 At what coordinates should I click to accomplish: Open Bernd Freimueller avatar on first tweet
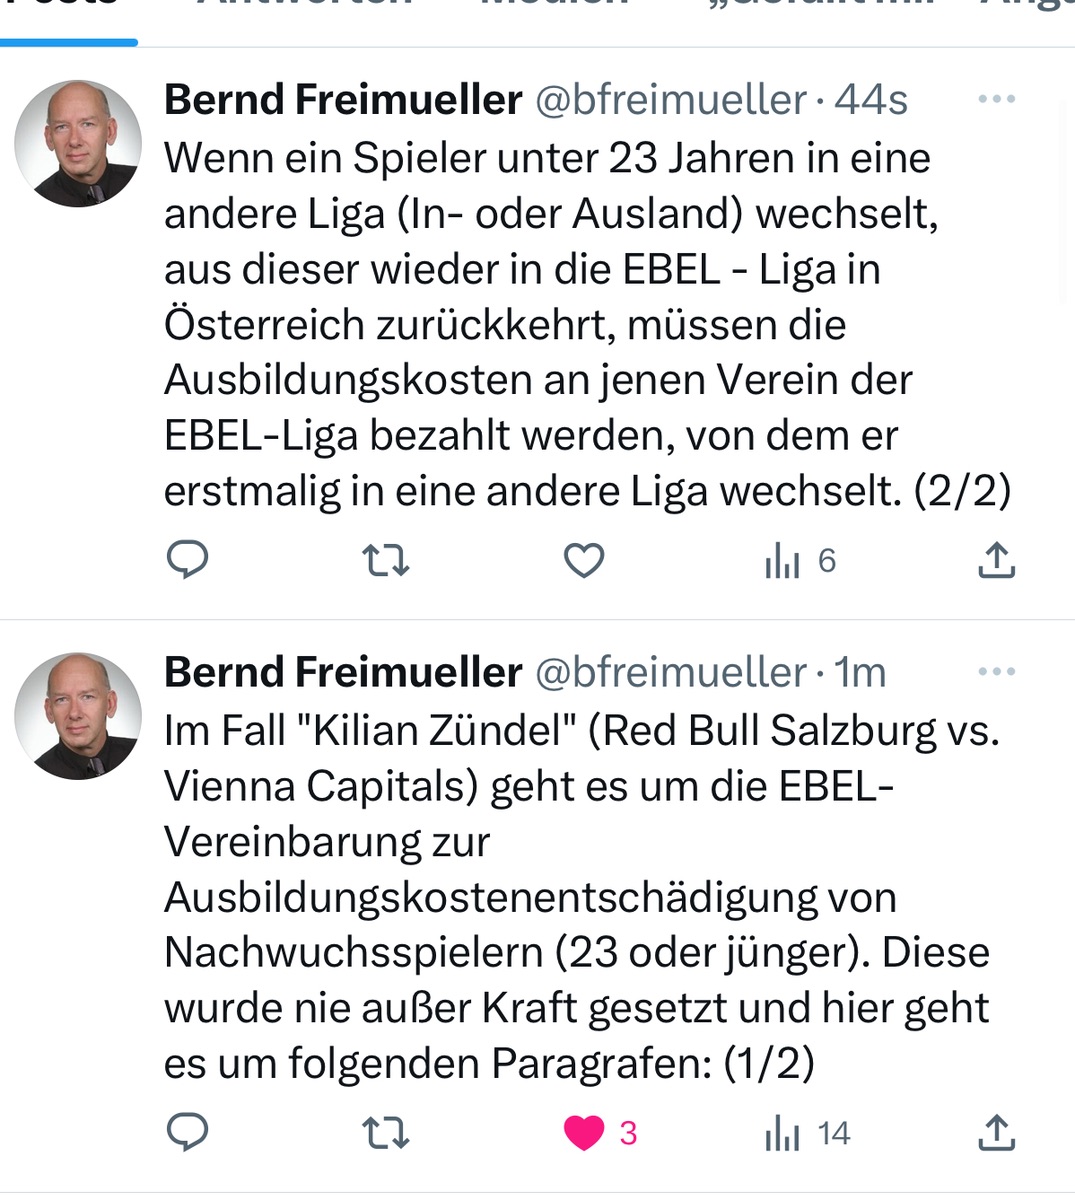tap(78, 143)
